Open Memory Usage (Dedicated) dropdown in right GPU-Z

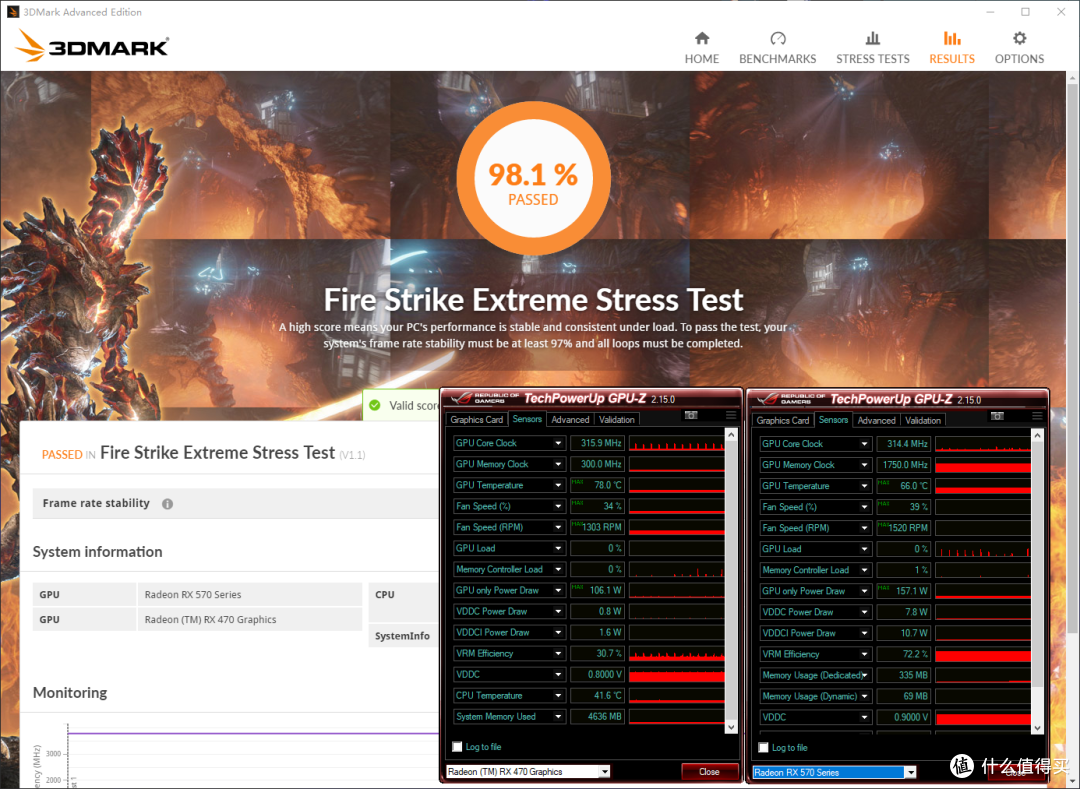[864, 675]
